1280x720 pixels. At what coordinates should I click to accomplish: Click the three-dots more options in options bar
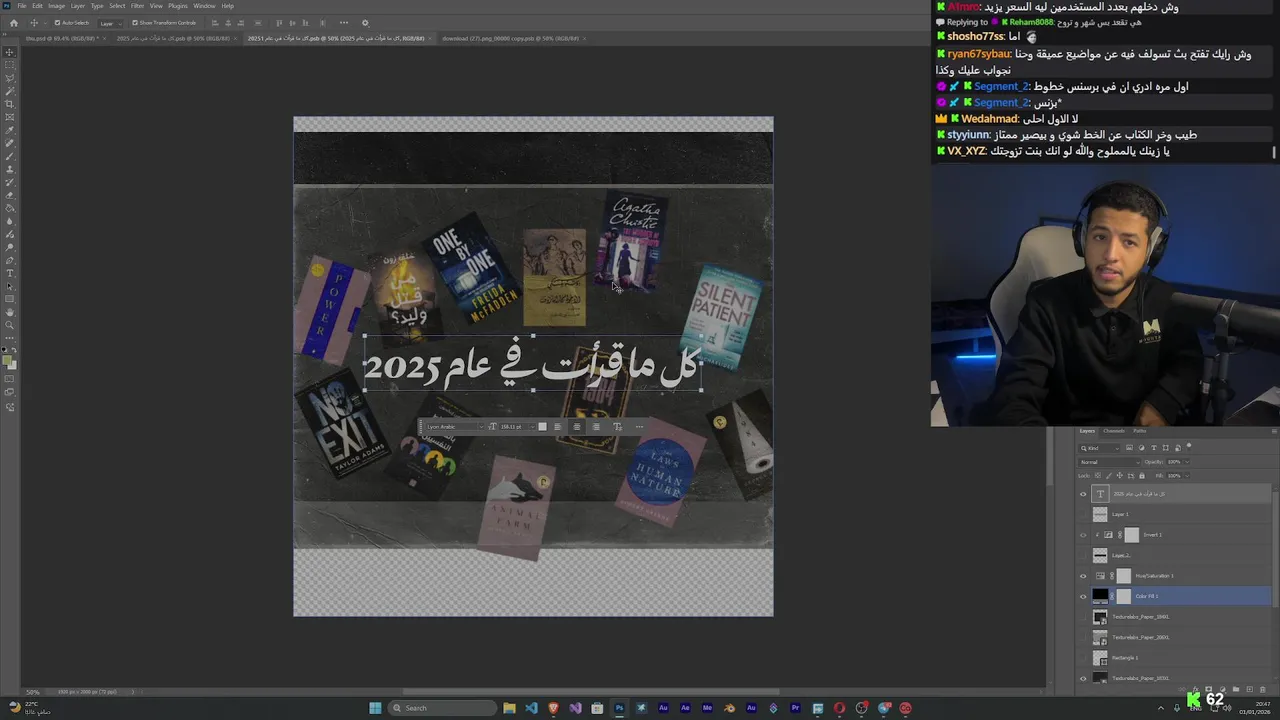tap(344, 23)
